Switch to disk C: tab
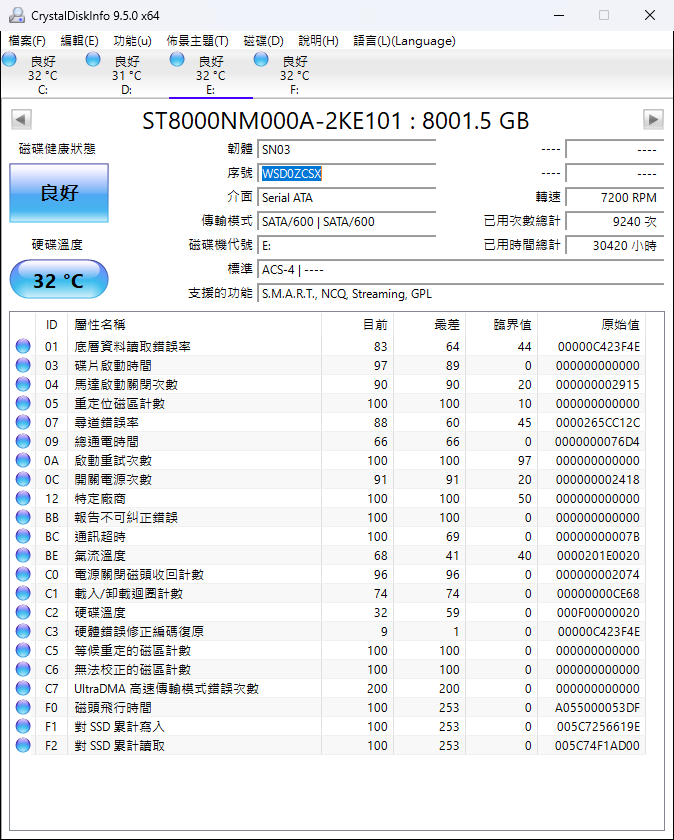 coord(43,74)
